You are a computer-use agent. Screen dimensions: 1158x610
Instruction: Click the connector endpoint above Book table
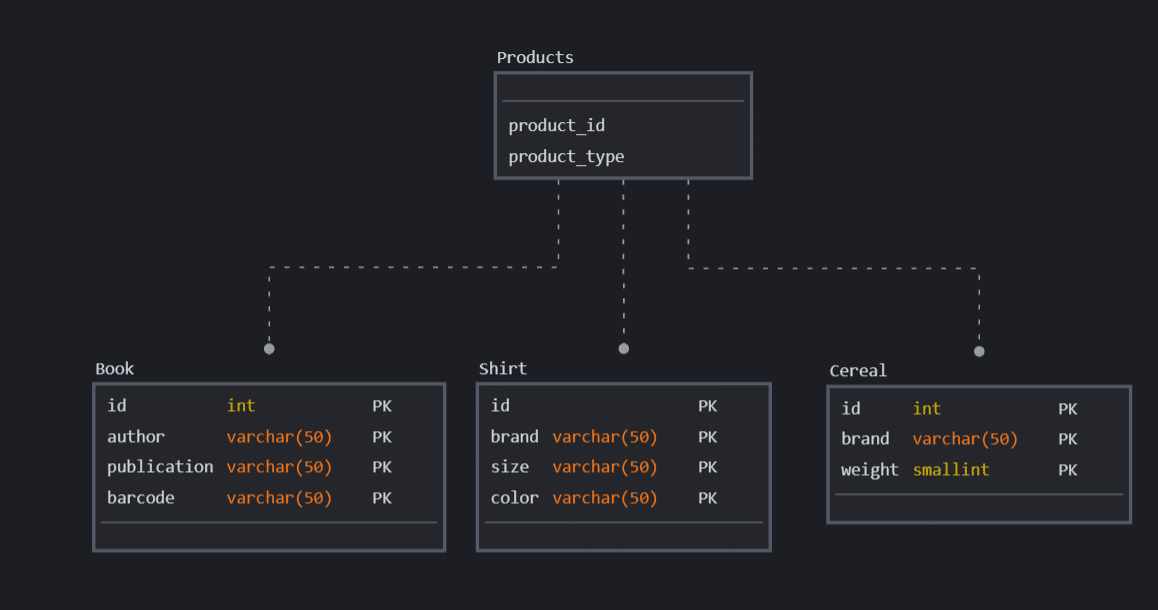click(269, 350)
